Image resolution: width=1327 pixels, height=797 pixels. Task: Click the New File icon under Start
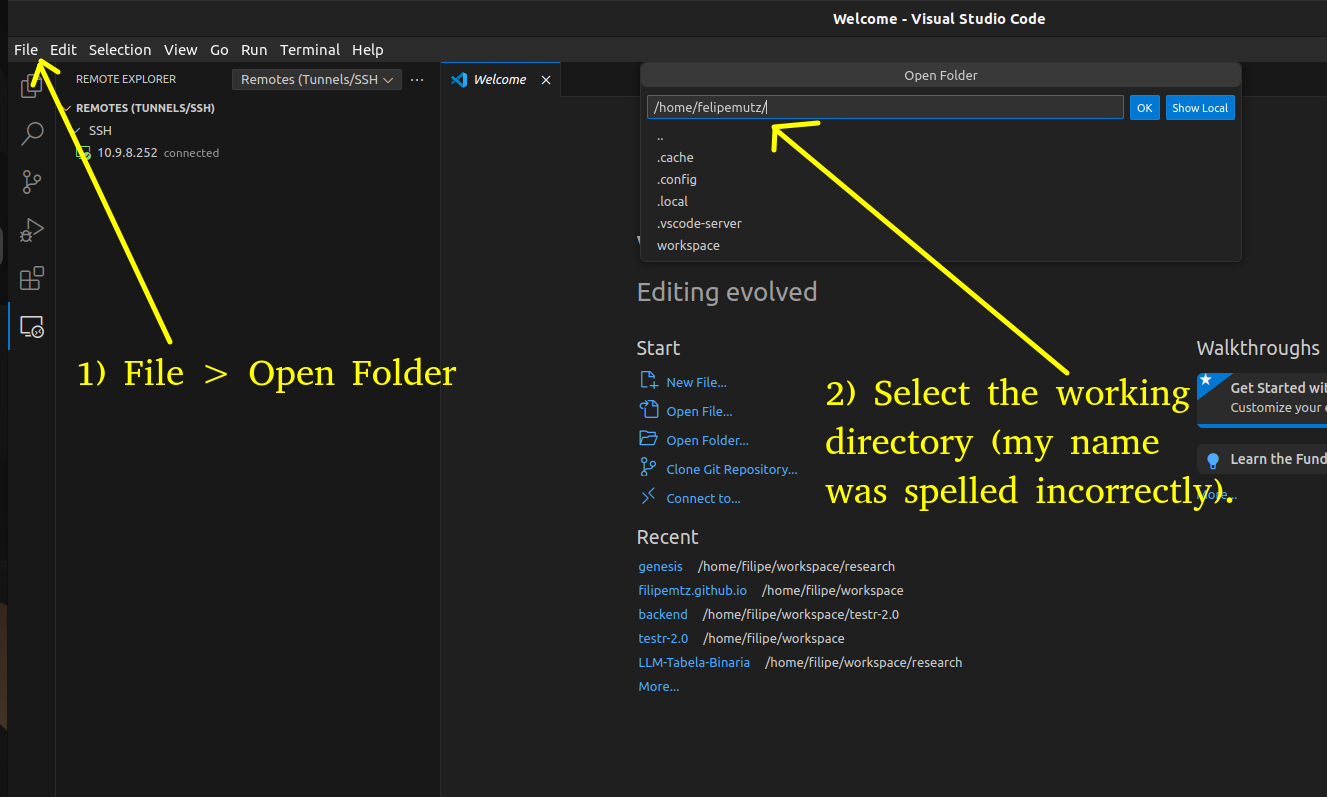coord(648,381)
